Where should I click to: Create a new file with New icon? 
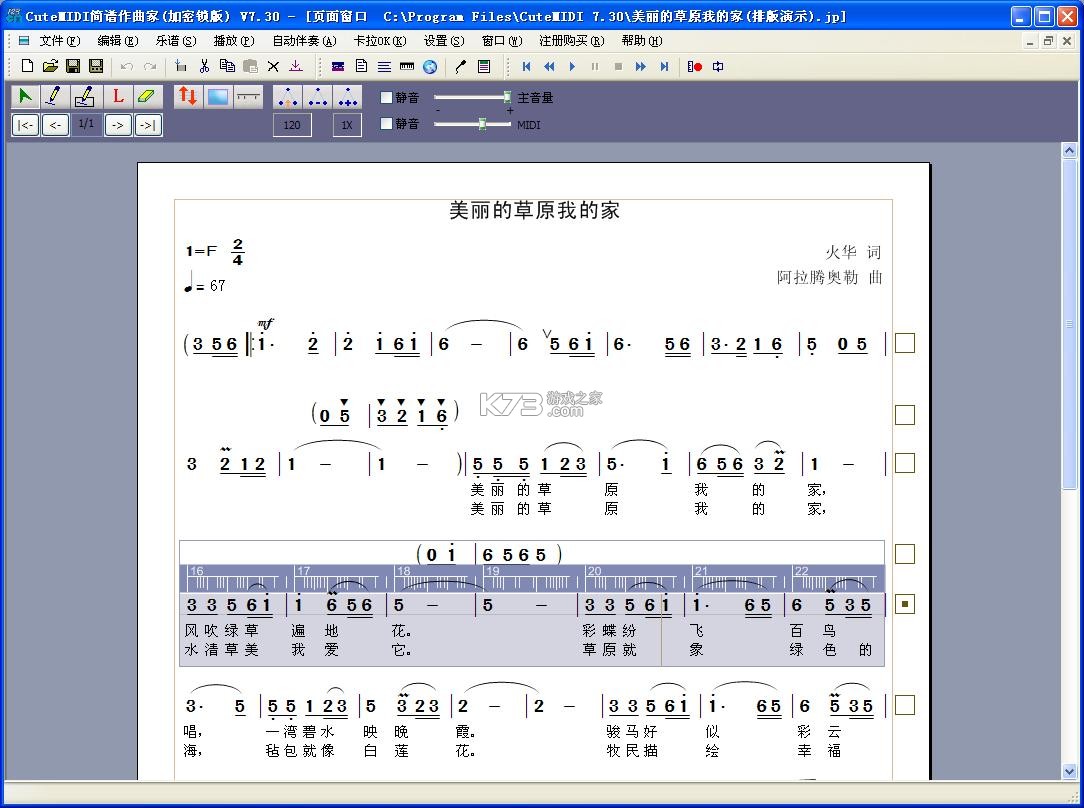pos(27,66)
